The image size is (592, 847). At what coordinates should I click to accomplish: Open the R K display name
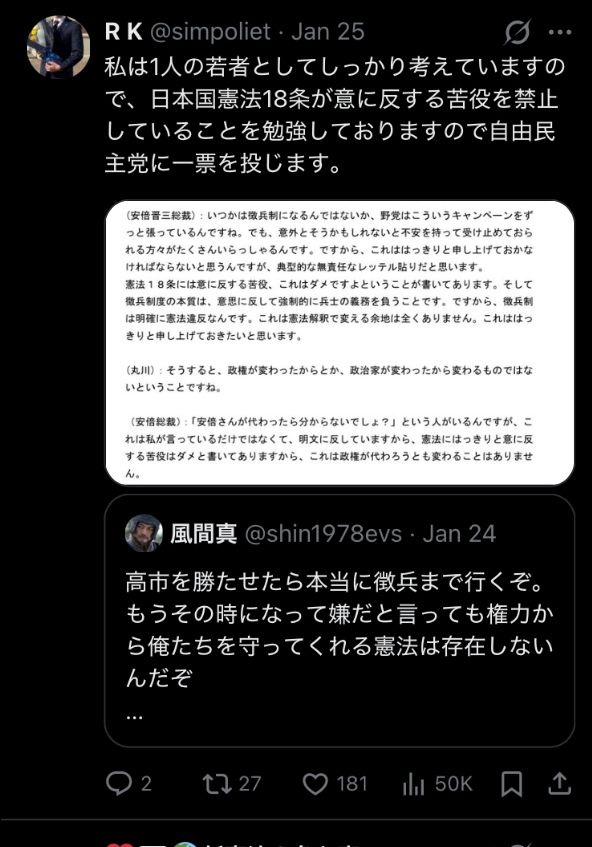124,32
